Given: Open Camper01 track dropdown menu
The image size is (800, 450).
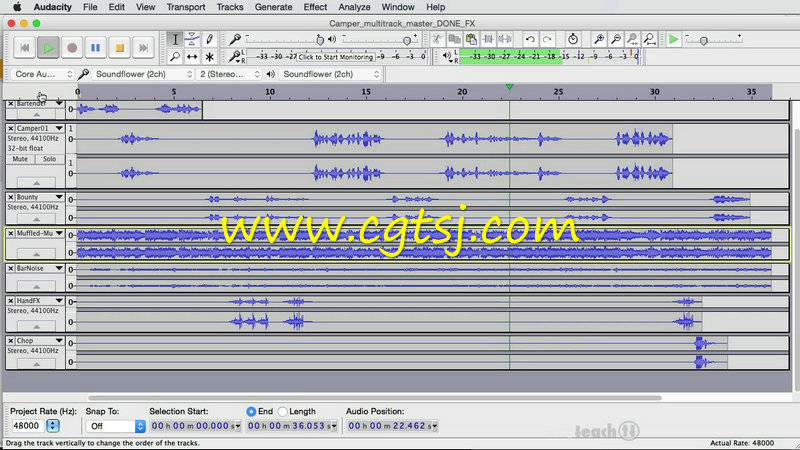Looking at the screenshot, I should click(x=59, y=128).
